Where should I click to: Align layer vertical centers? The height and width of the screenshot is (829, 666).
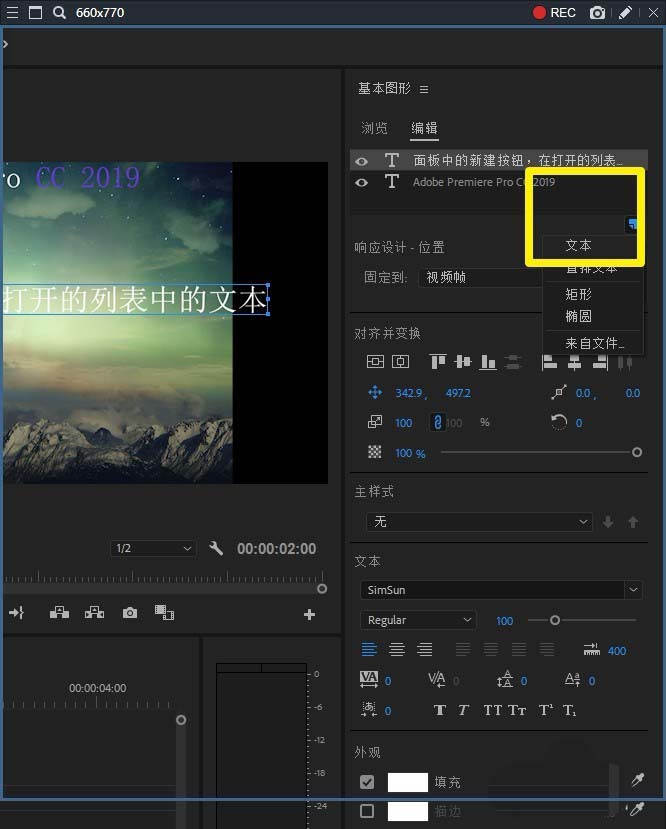click(x=462, y=362)
